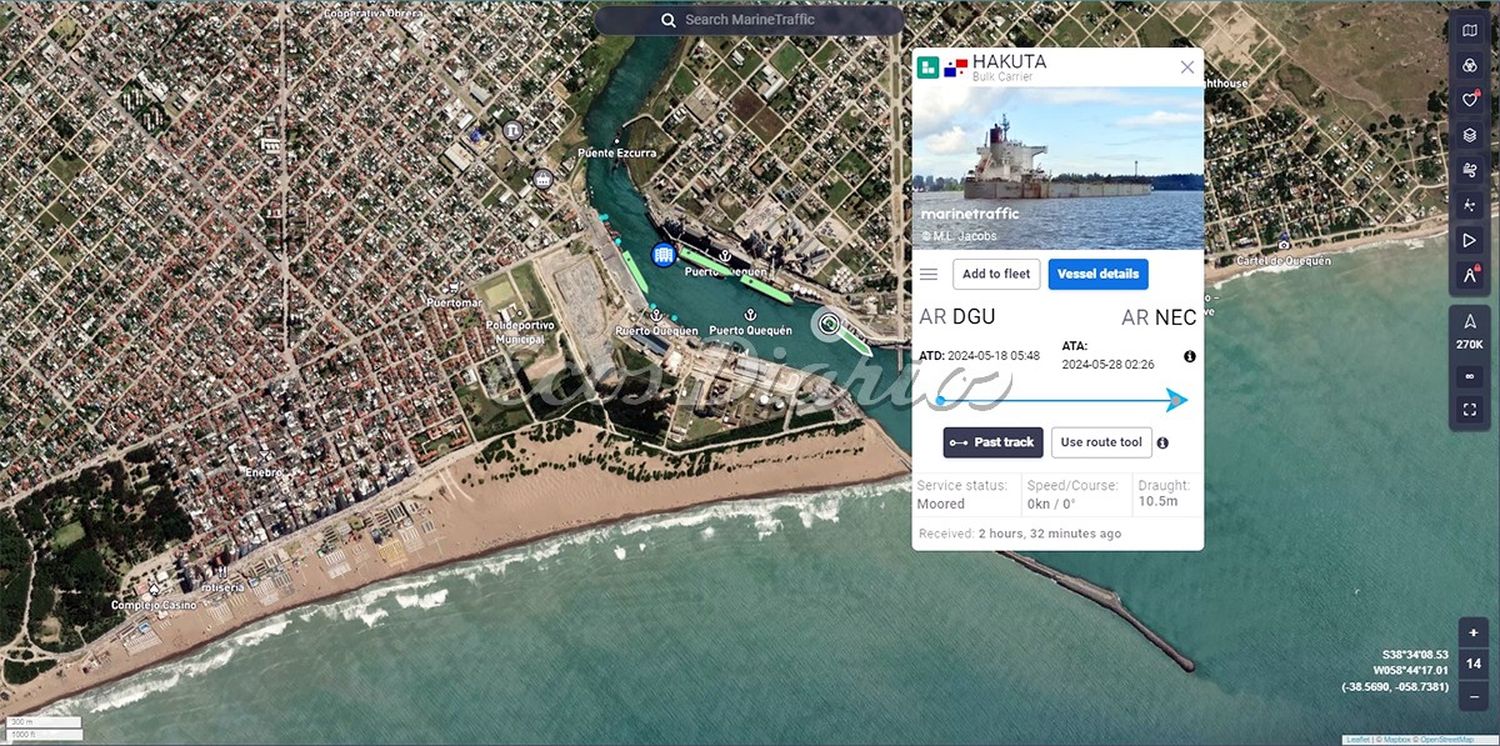This screenshot has width=1500, height=746.
Task: Open the density network nodes icon
Action: pyautogui.click(x=1469, y=205)
